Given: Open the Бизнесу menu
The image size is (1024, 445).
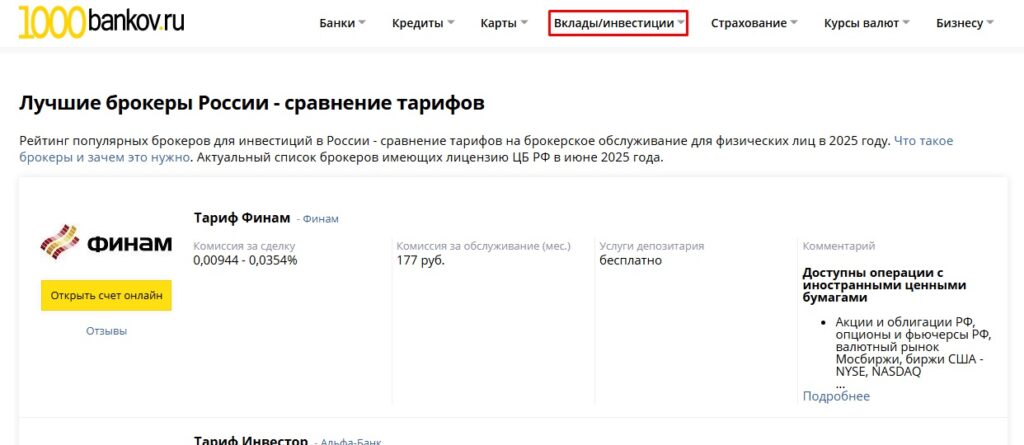Looking at the screenshot, I should [965, 23].
